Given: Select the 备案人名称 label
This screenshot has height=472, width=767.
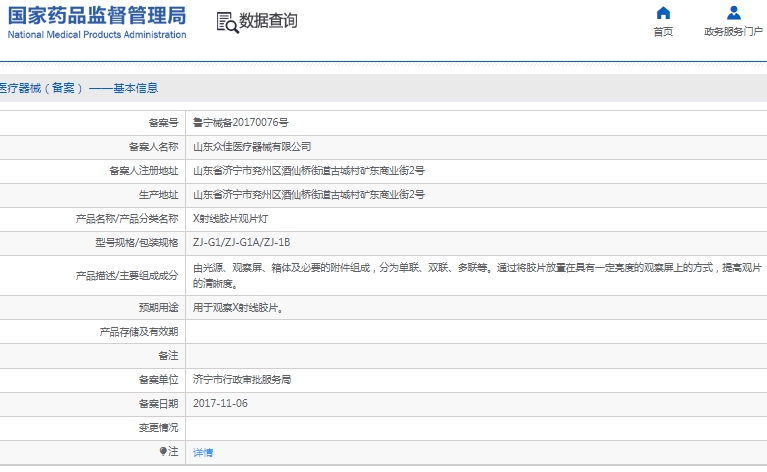Looking at the screenshot, I should click(154, 147).
